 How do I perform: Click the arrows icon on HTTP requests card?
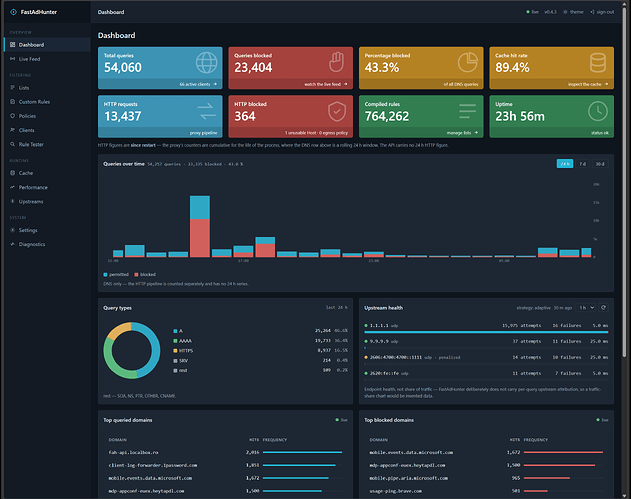pyautogui.click(x=207, y=111)
